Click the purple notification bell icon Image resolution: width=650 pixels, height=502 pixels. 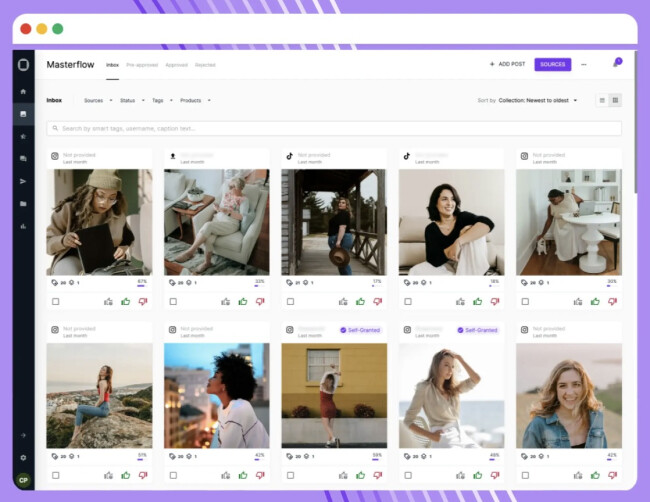tap(617, 63)
